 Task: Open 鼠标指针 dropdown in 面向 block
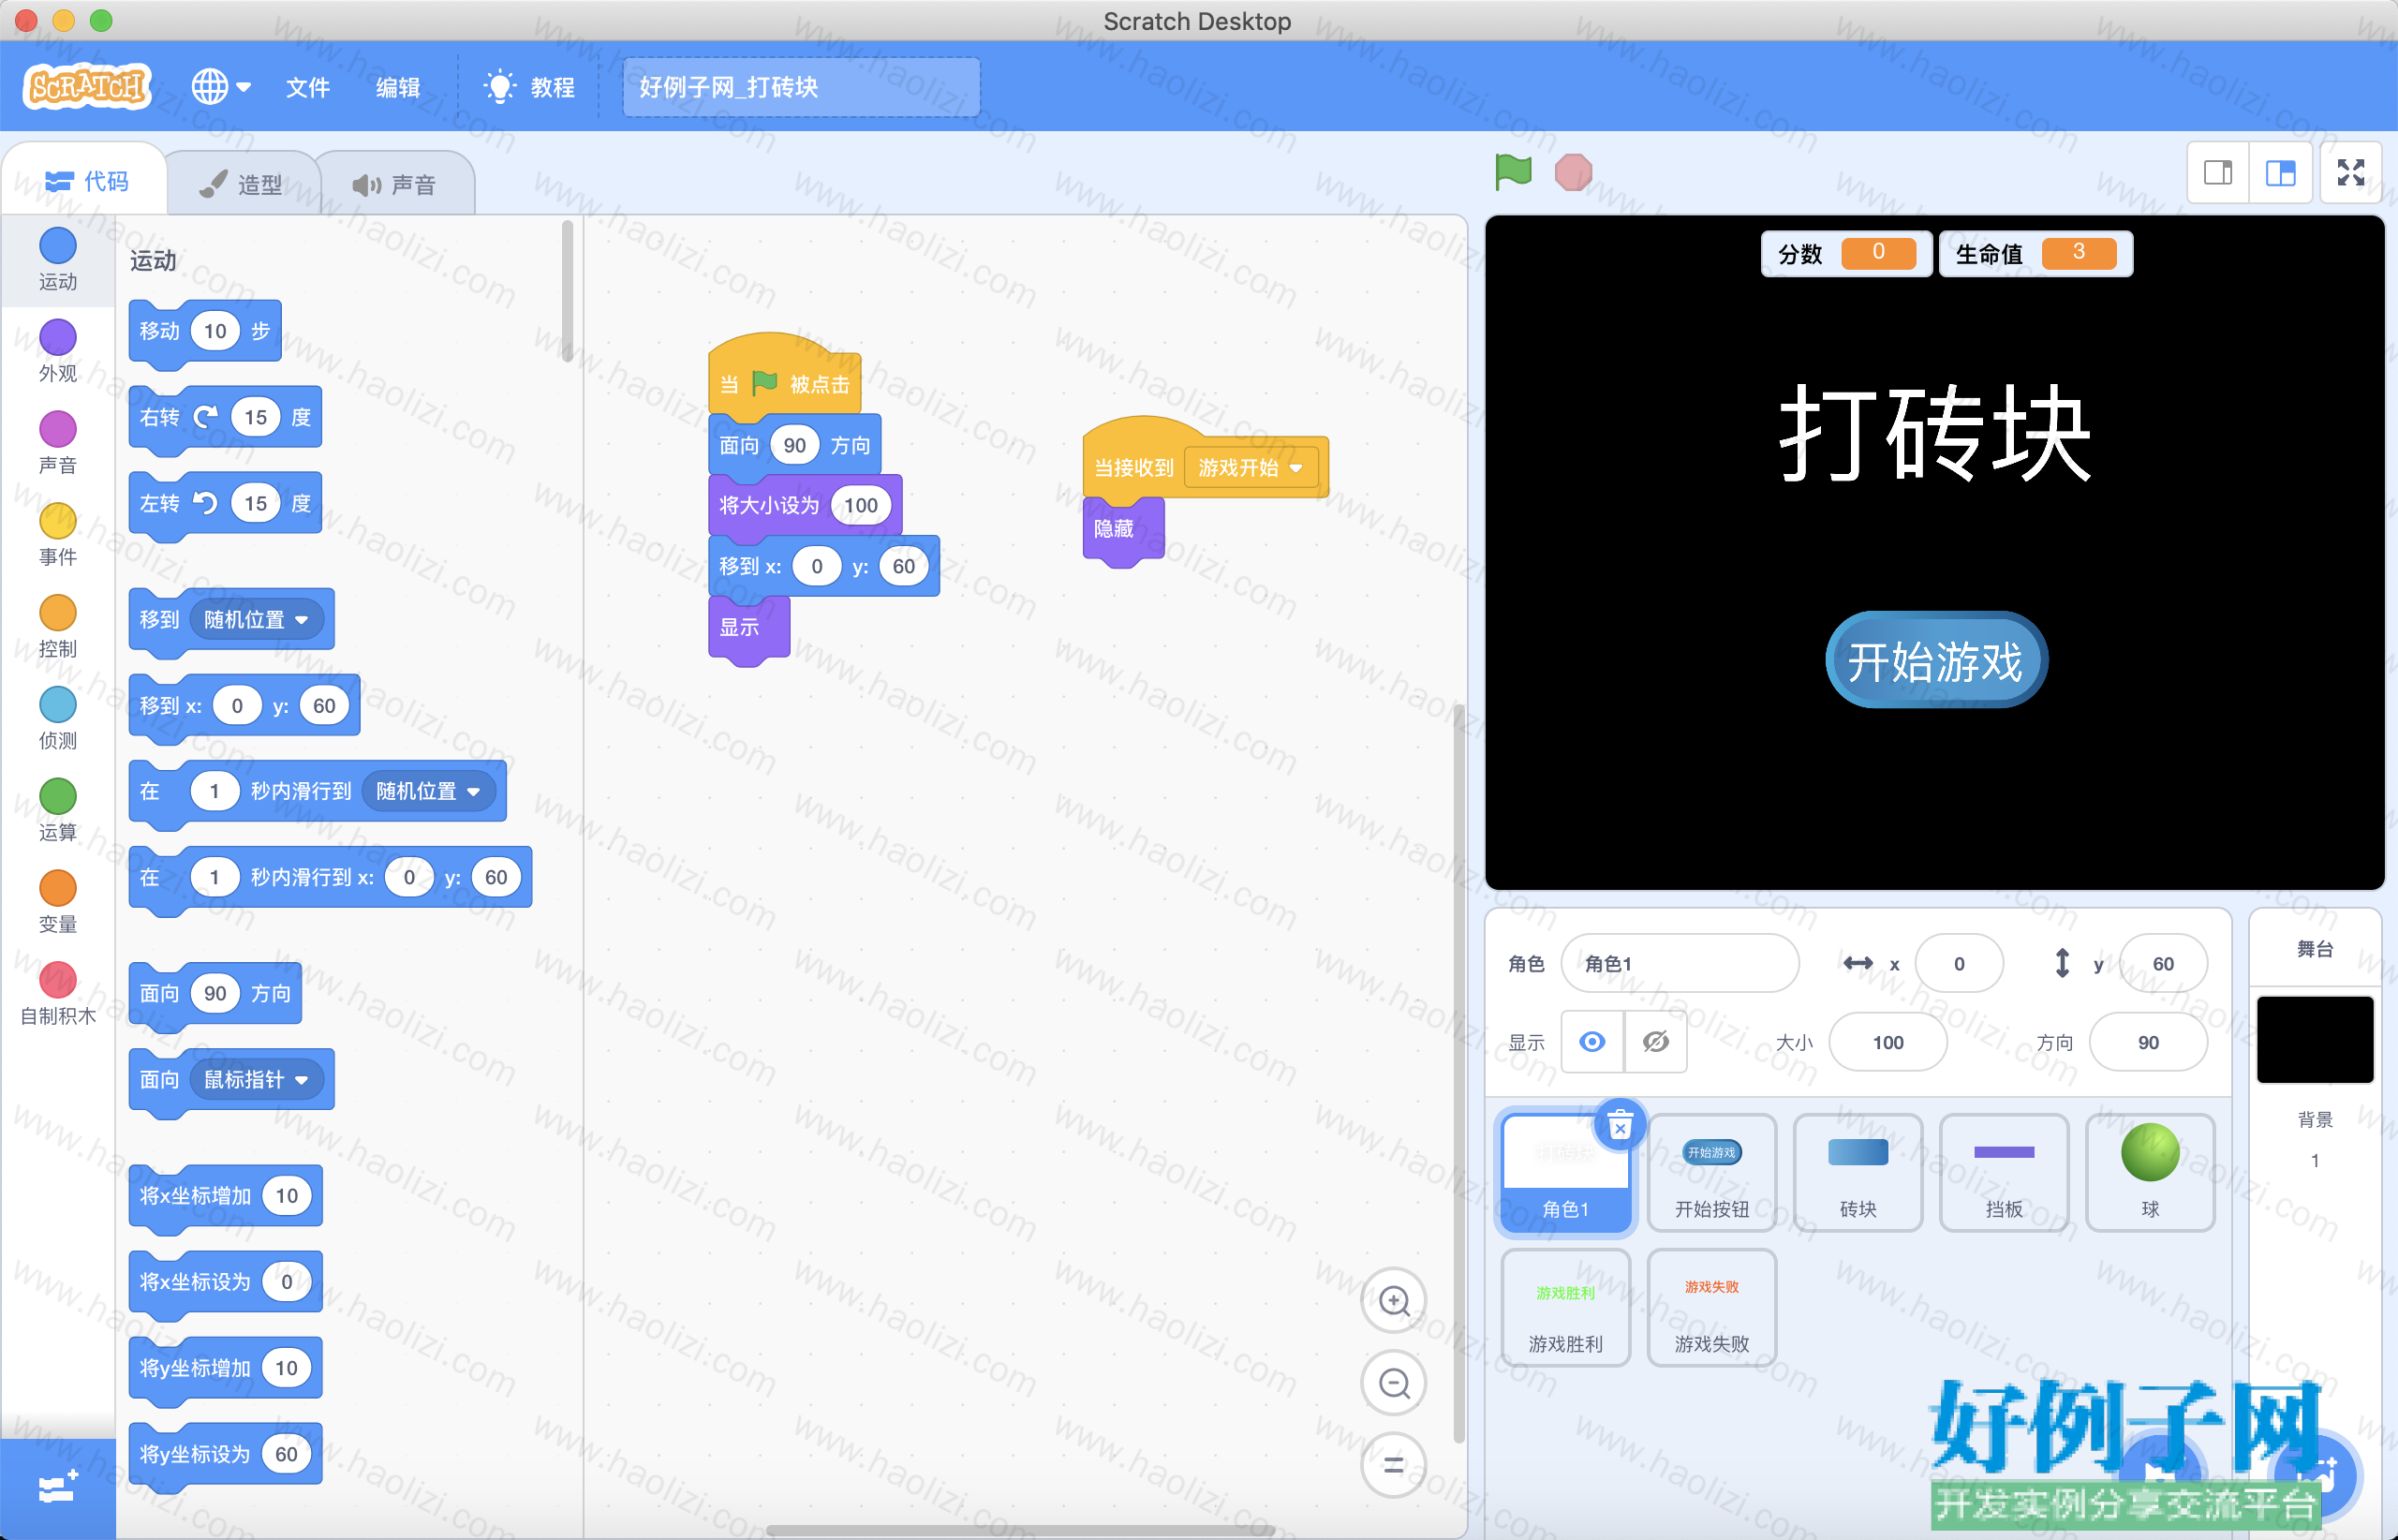pyautogui.click(x=256, y=1080)
